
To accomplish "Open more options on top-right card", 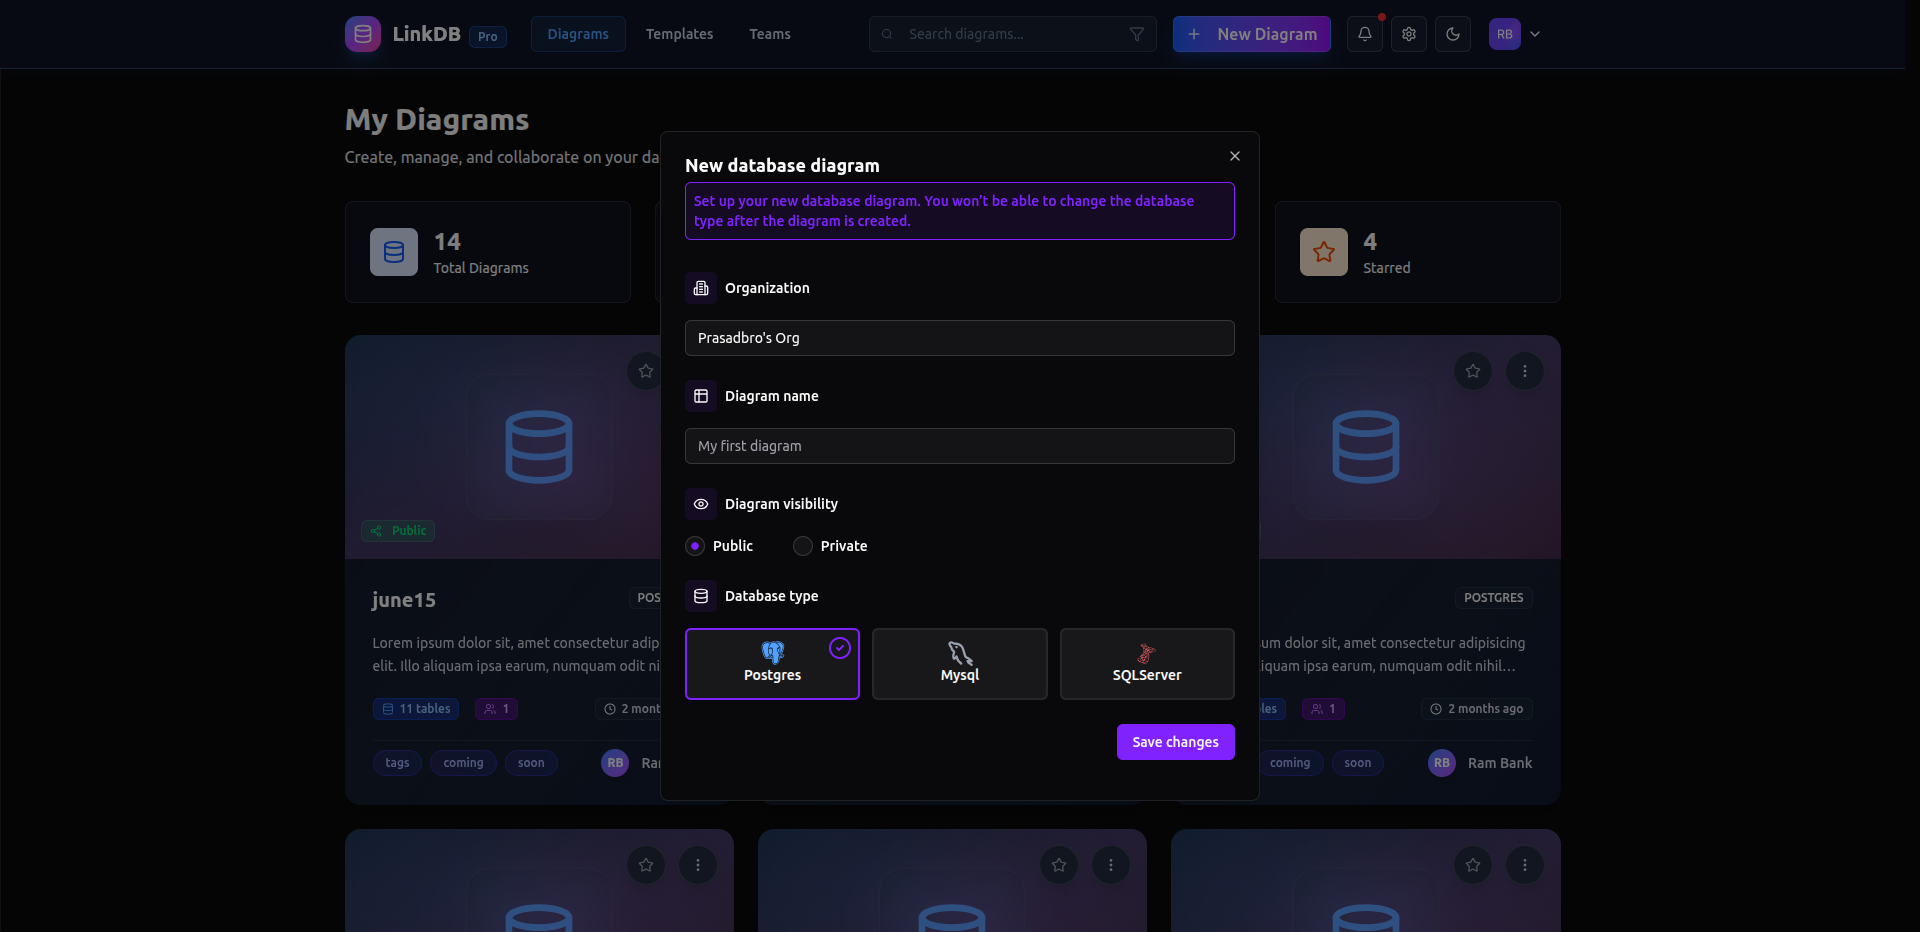I will 1525,371.
